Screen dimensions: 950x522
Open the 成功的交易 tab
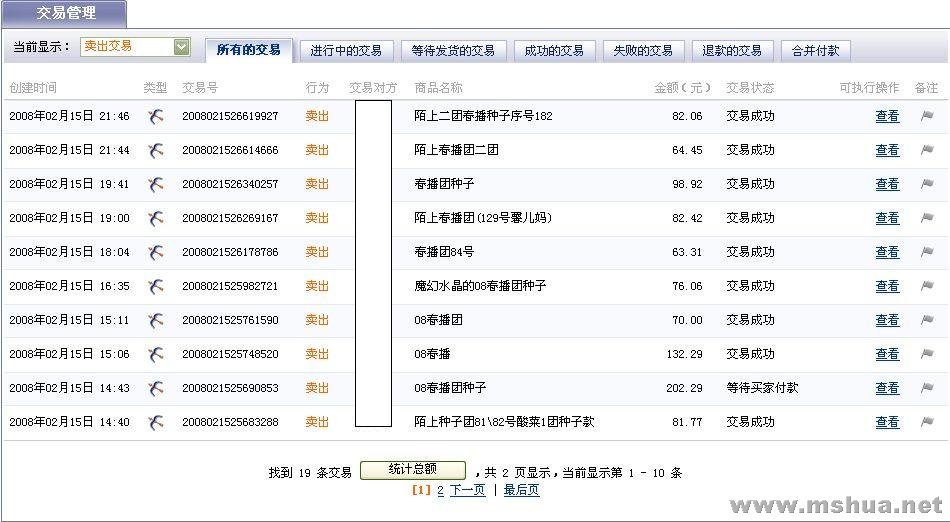click(558, 50)
